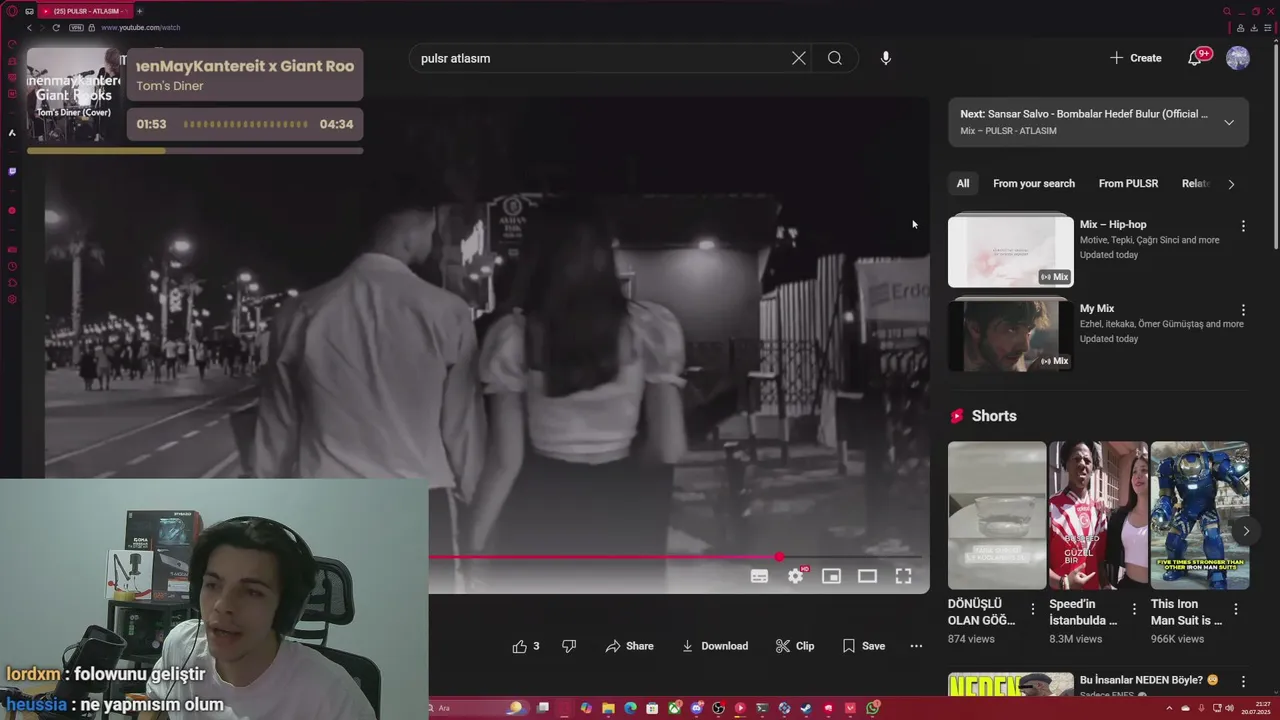Open File Explorer from the taskbar
Image resolution: width=1280 pixels, height=720 pixels.
point(608,708)
